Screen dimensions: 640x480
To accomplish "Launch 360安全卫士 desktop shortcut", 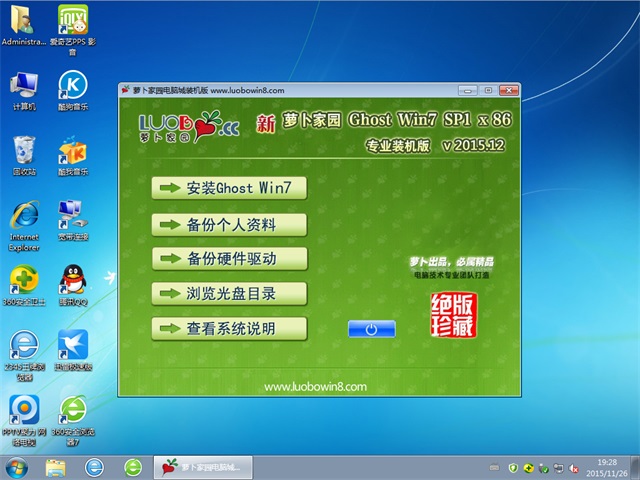I will (24, 286).
